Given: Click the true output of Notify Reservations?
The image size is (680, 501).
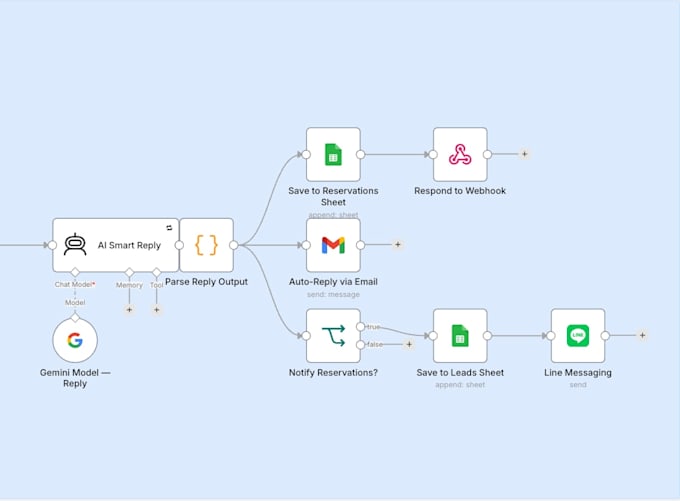Looking at the screenshot, I should pyautogui.click(x=360, y=327).
